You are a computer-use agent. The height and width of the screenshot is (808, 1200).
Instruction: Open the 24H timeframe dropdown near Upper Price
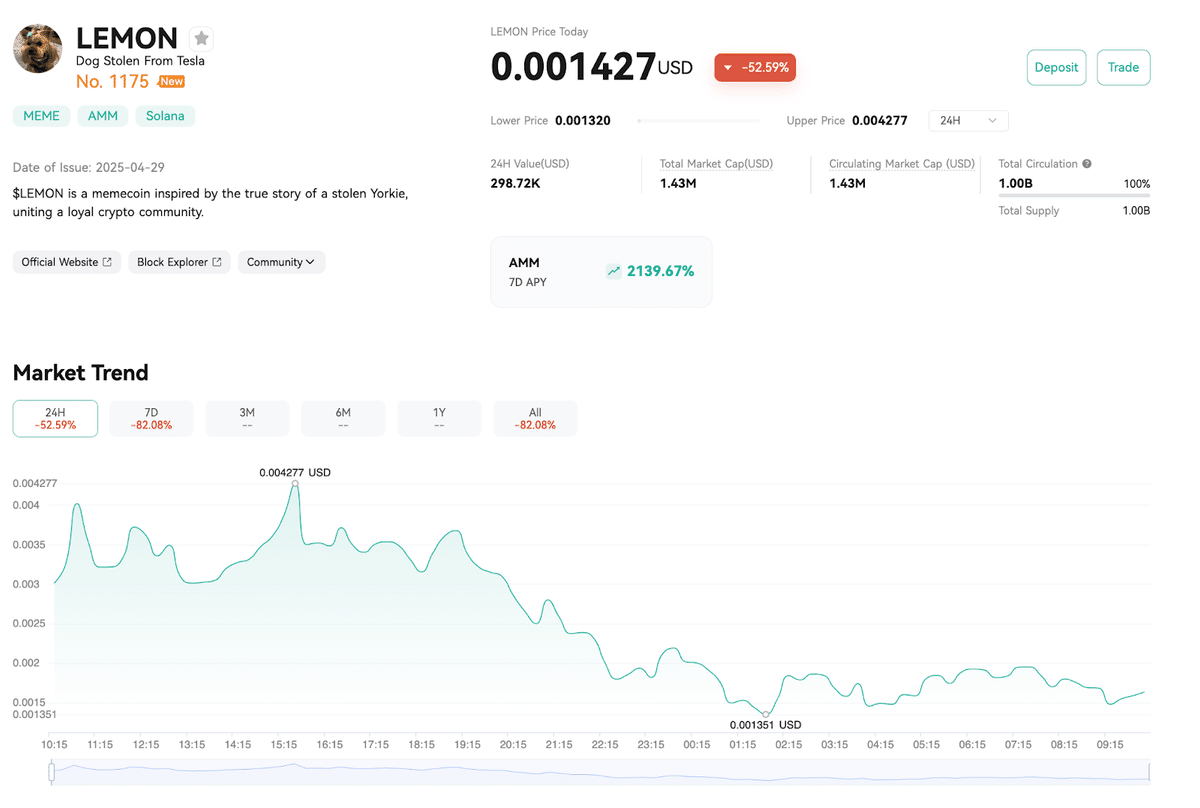pos(967,119)
